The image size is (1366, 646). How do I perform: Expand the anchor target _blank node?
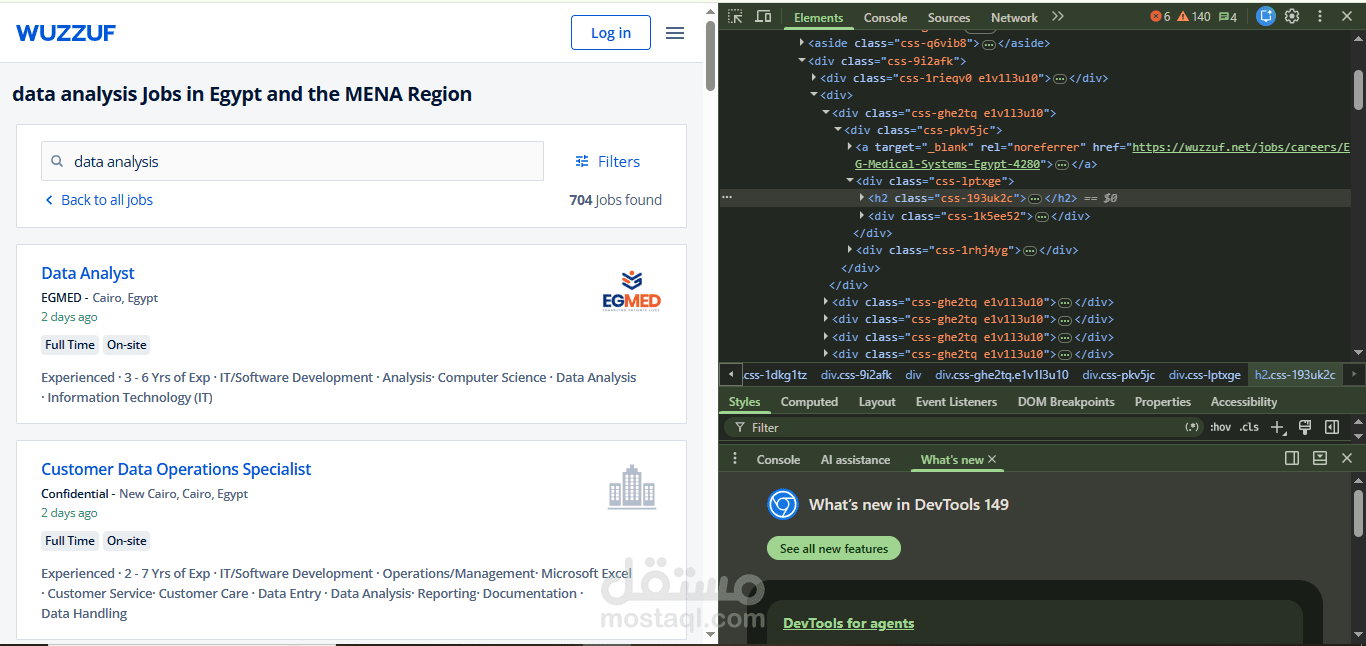click(x=850, y=147)
